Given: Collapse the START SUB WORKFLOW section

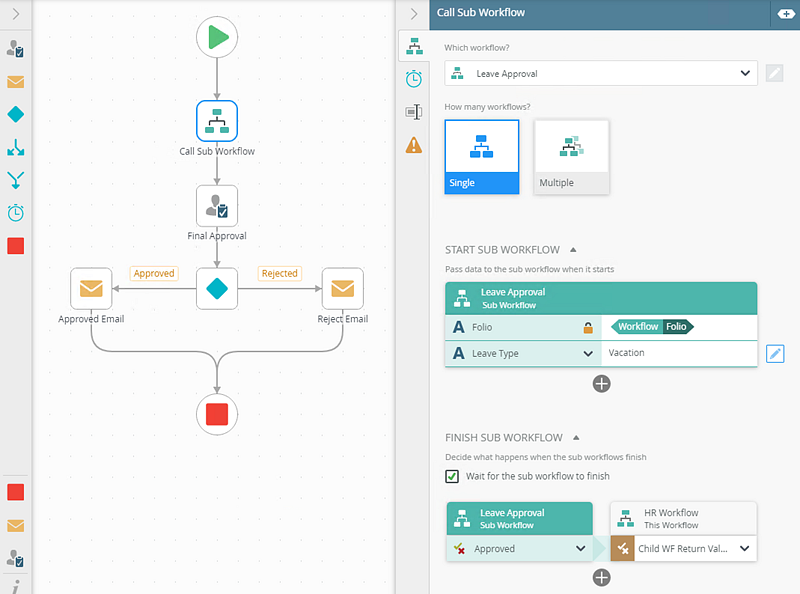Looking at the screenshot, I should click(573, 250).
